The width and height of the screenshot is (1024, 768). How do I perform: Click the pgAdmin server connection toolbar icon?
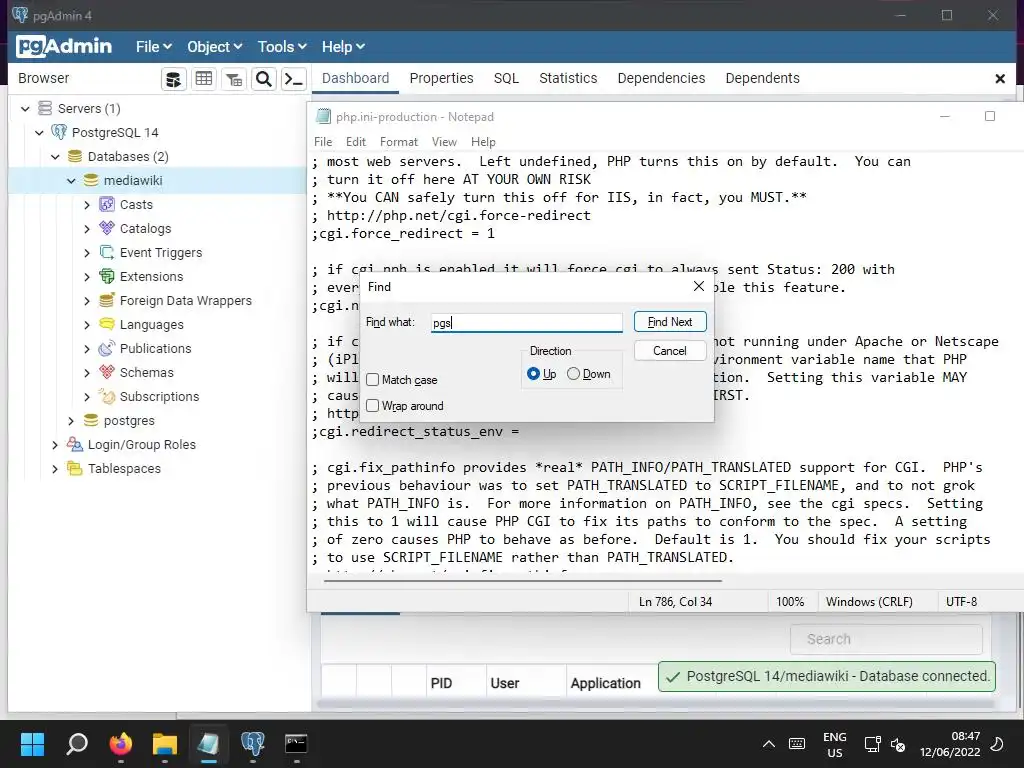point(174,79)
